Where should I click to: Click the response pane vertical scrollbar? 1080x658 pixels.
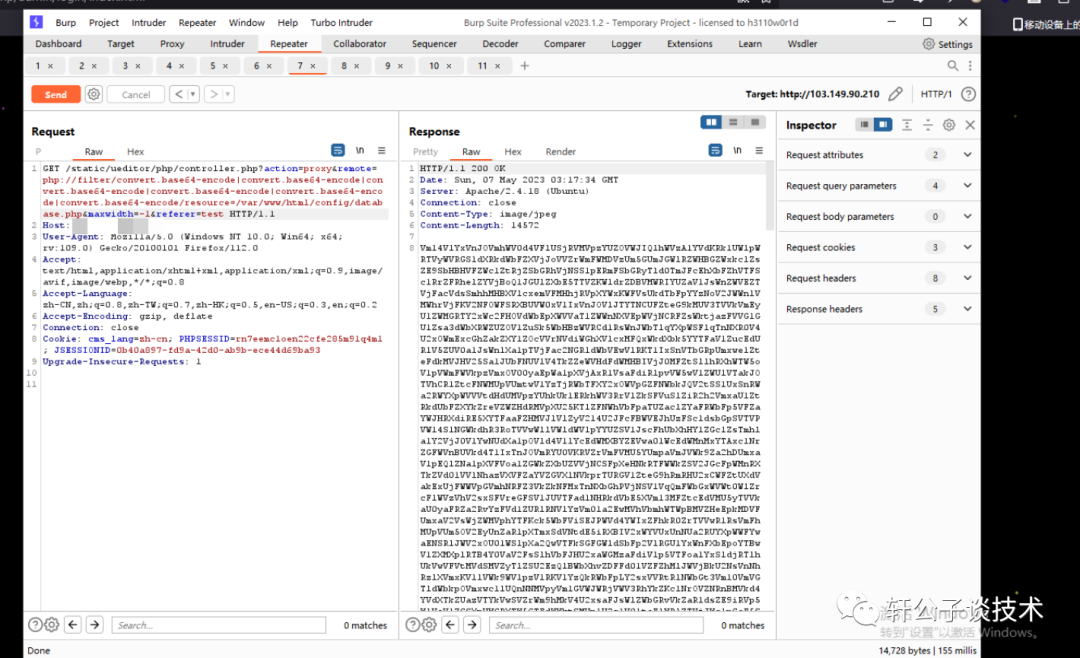[770, 197]
